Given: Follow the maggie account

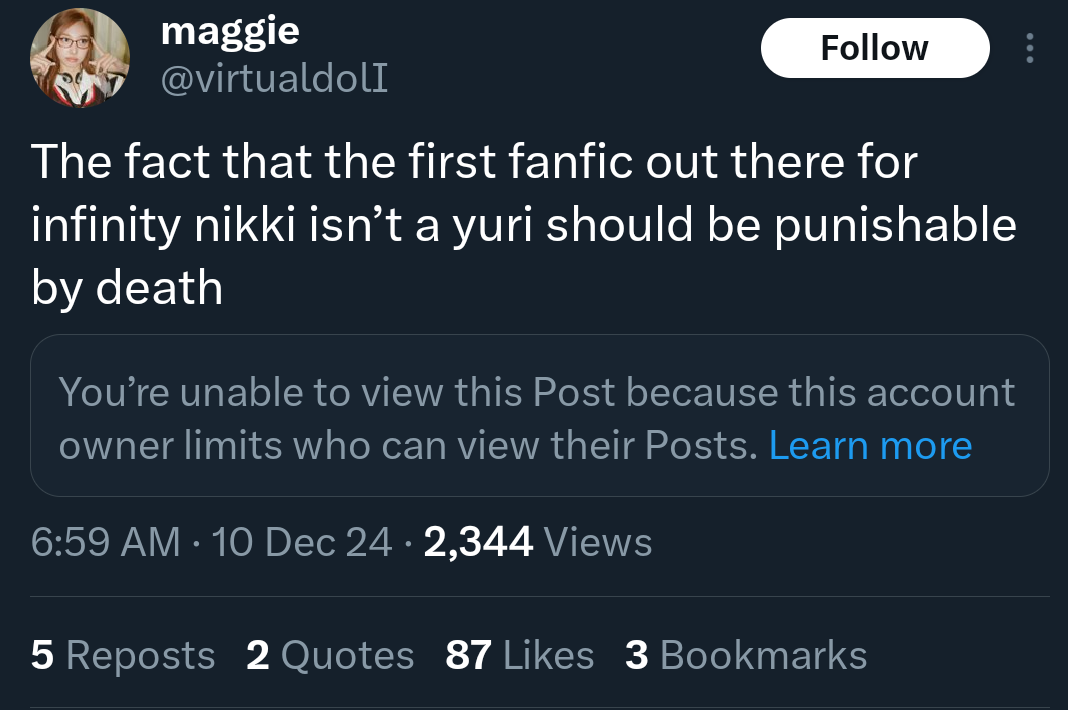Looking at the screenshot, I should [x=874, y=48].
